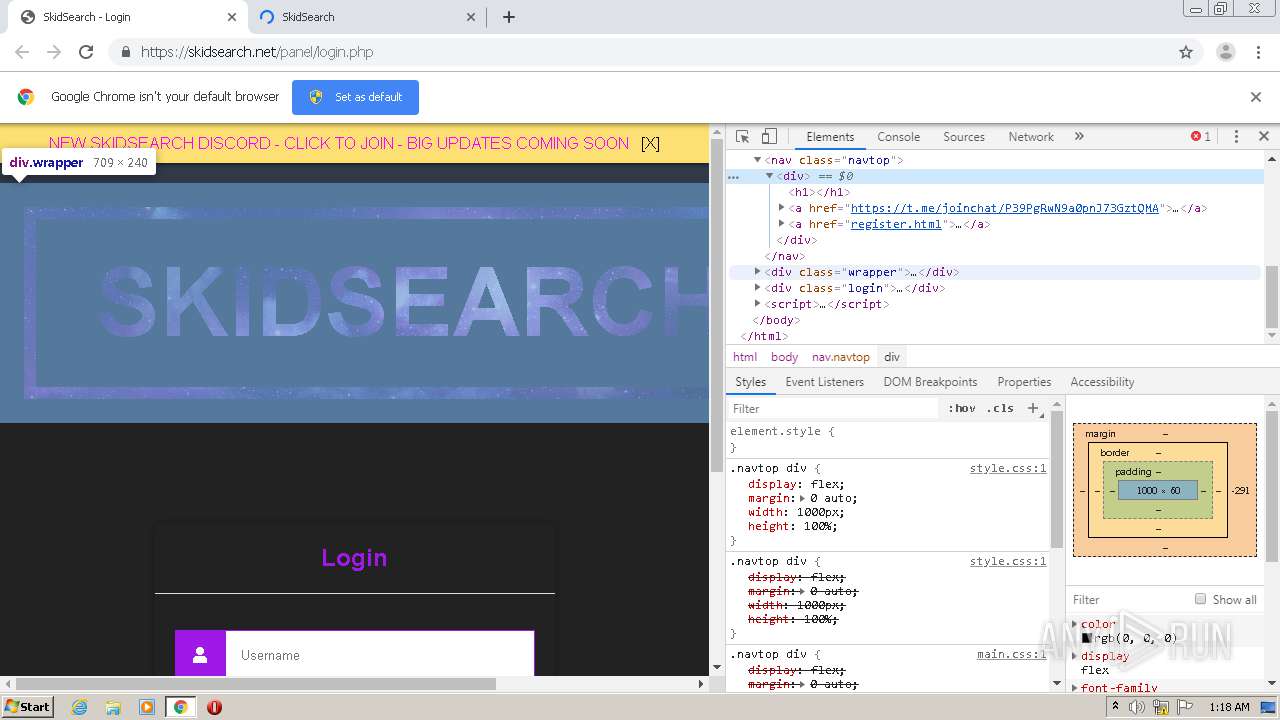Screen dimensions: 1280x720
Task: Toggle device toolbar in DevTools
Action: pyautogui.click(x=769, y=137)
